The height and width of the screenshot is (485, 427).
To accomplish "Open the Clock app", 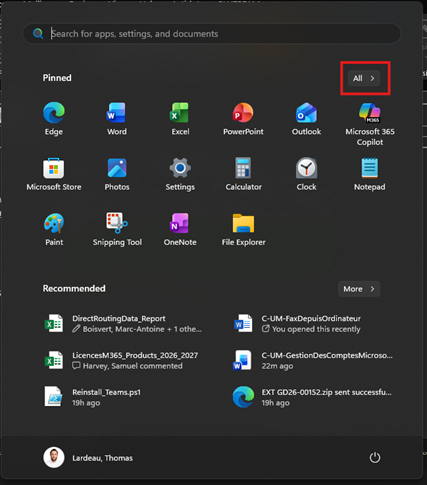I will click(306, 174).
